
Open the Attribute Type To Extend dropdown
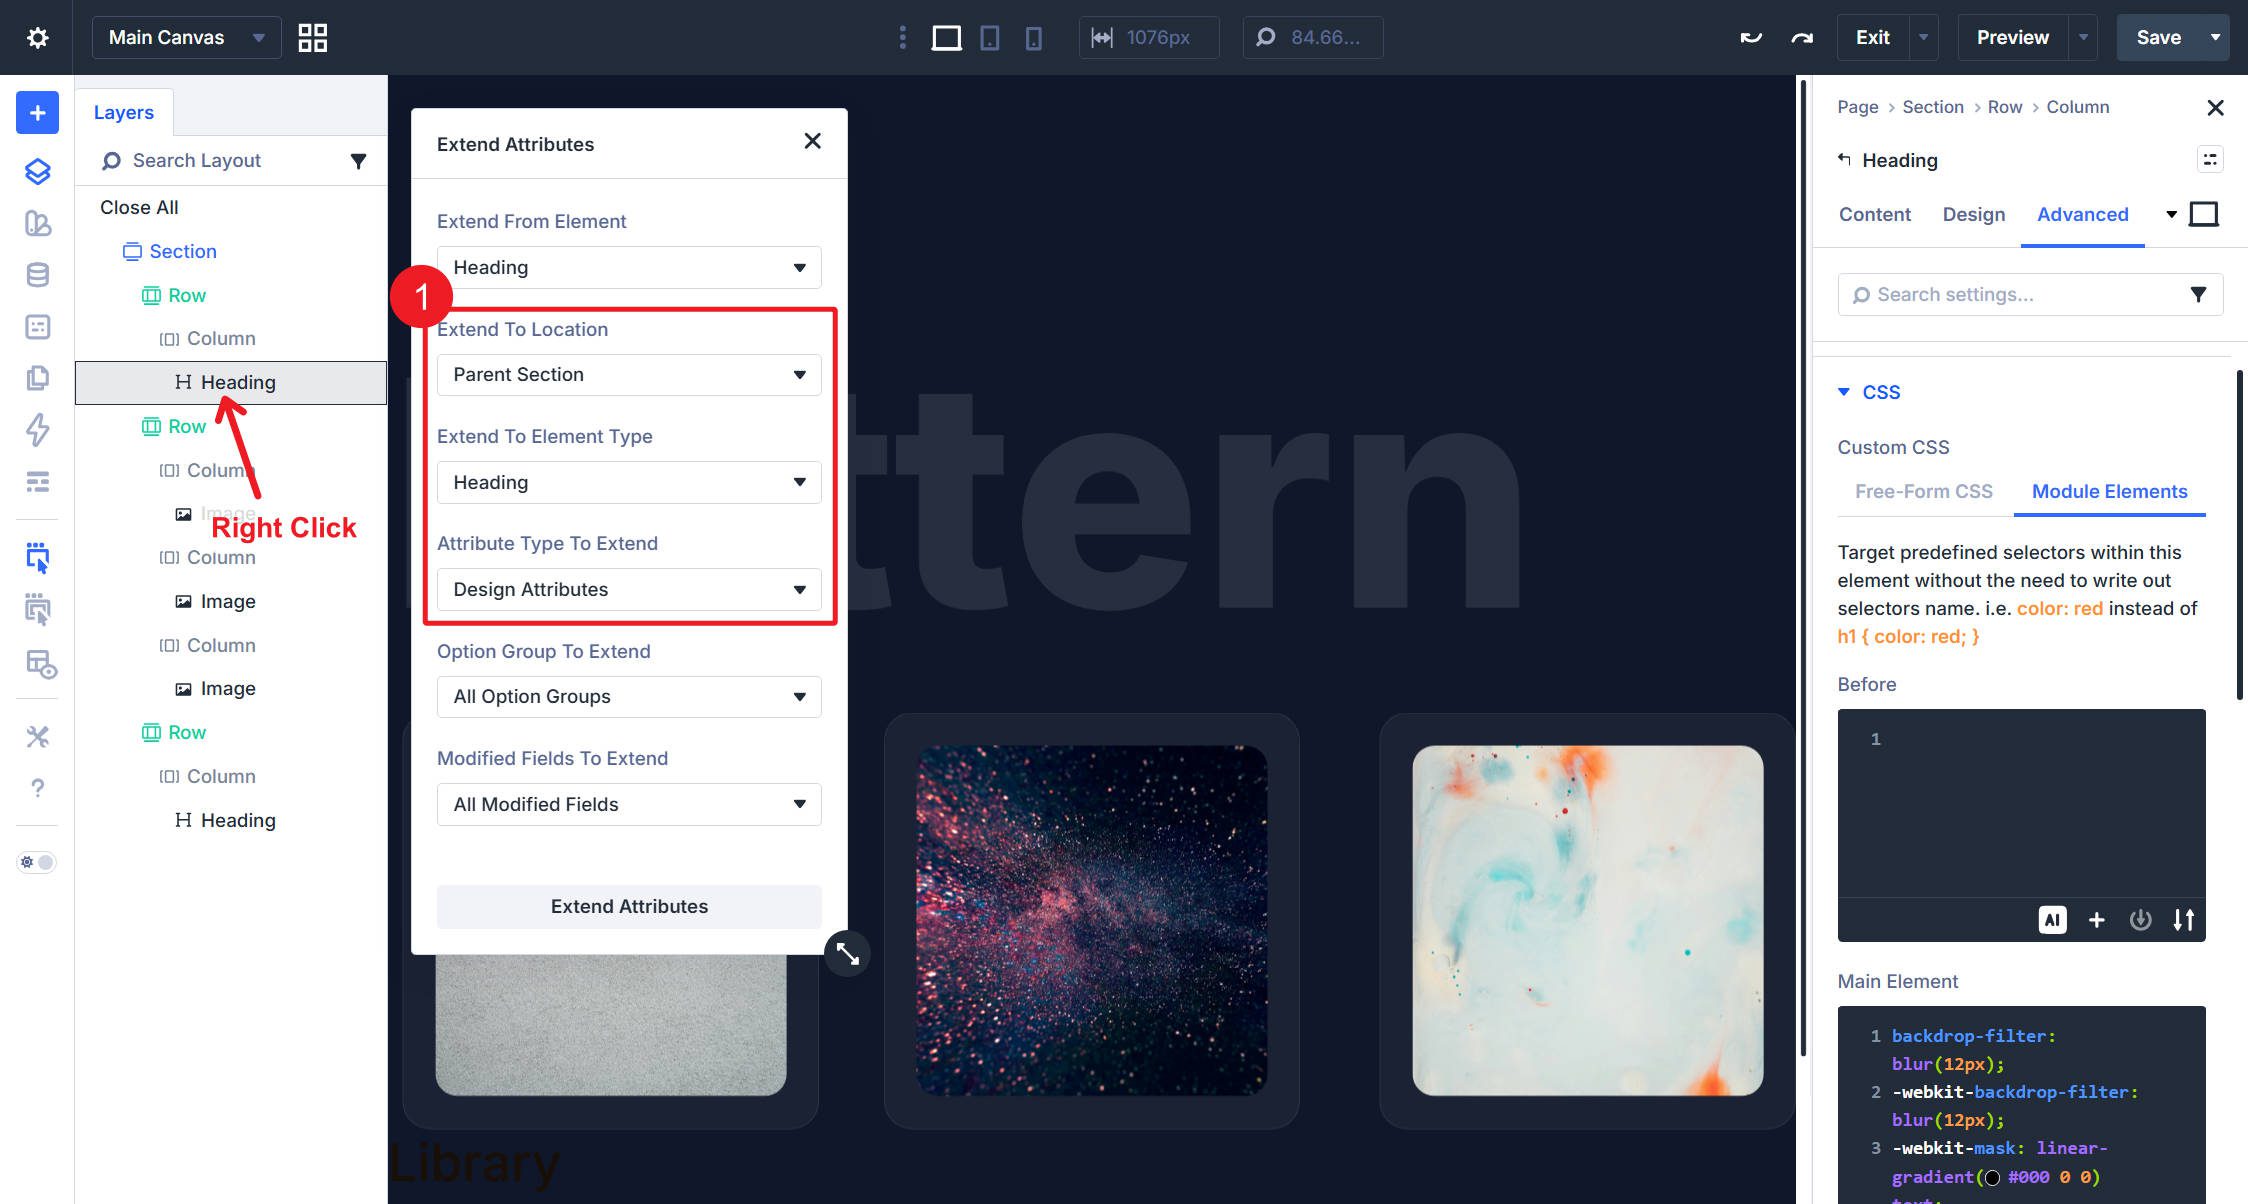[x=628, y=589]
